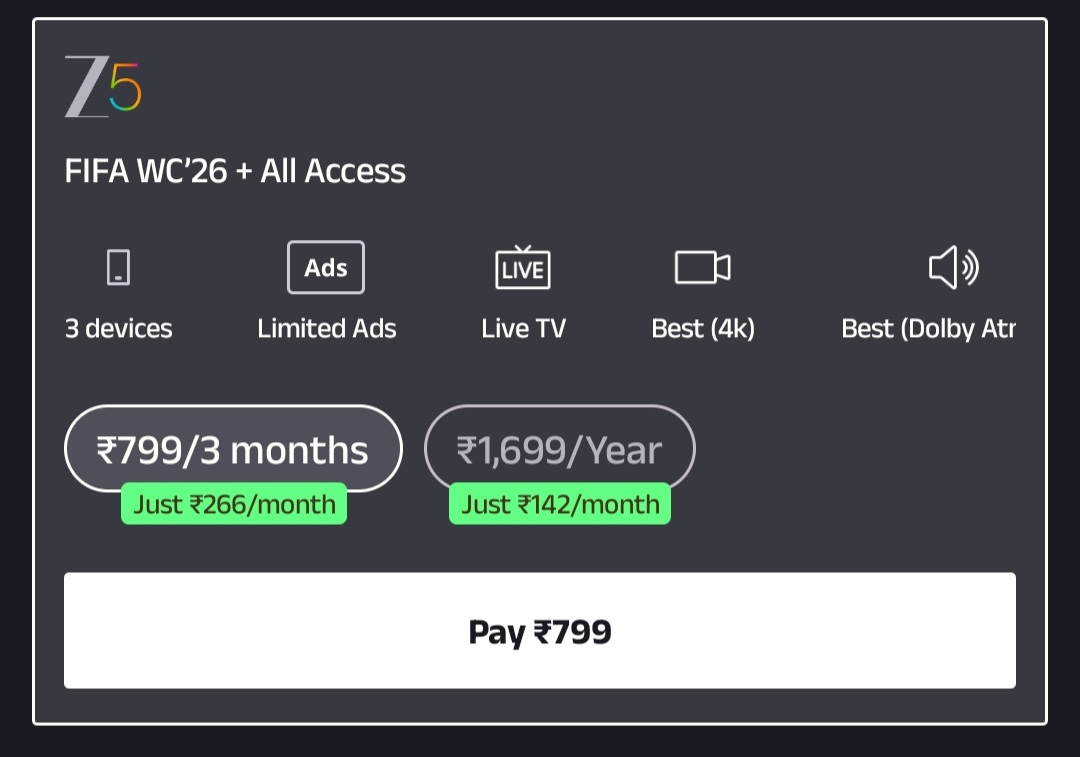Click the video camera quality icon
1080x757 pixels.
coord(703,267)
